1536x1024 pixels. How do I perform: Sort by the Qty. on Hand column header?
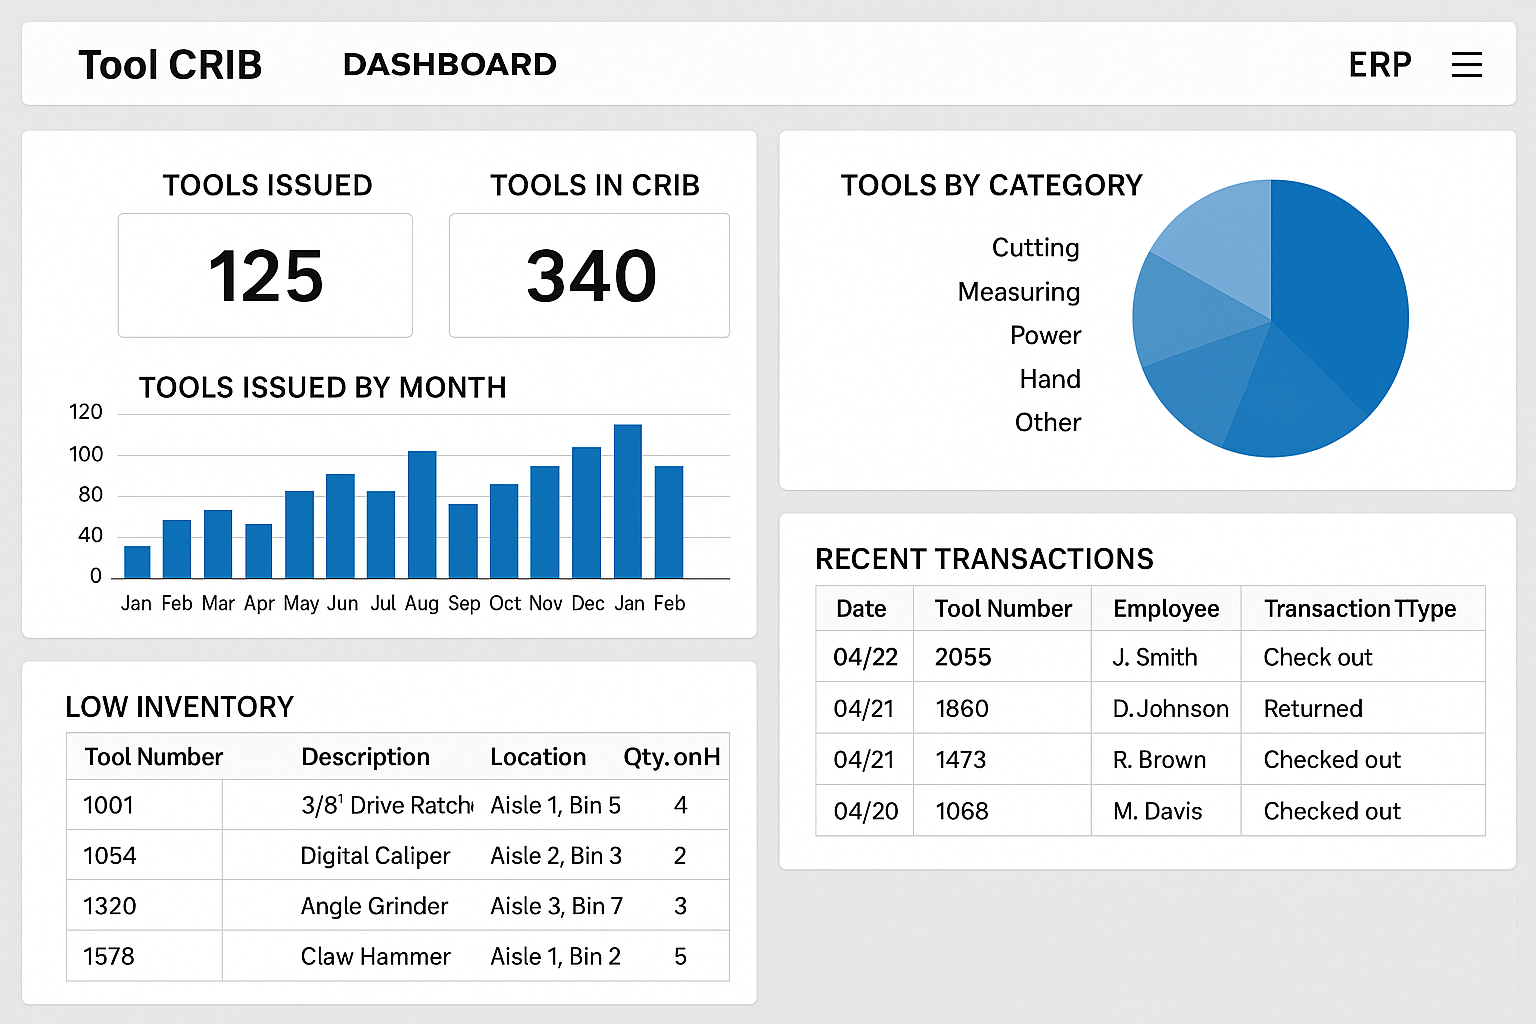click(672, 757)
